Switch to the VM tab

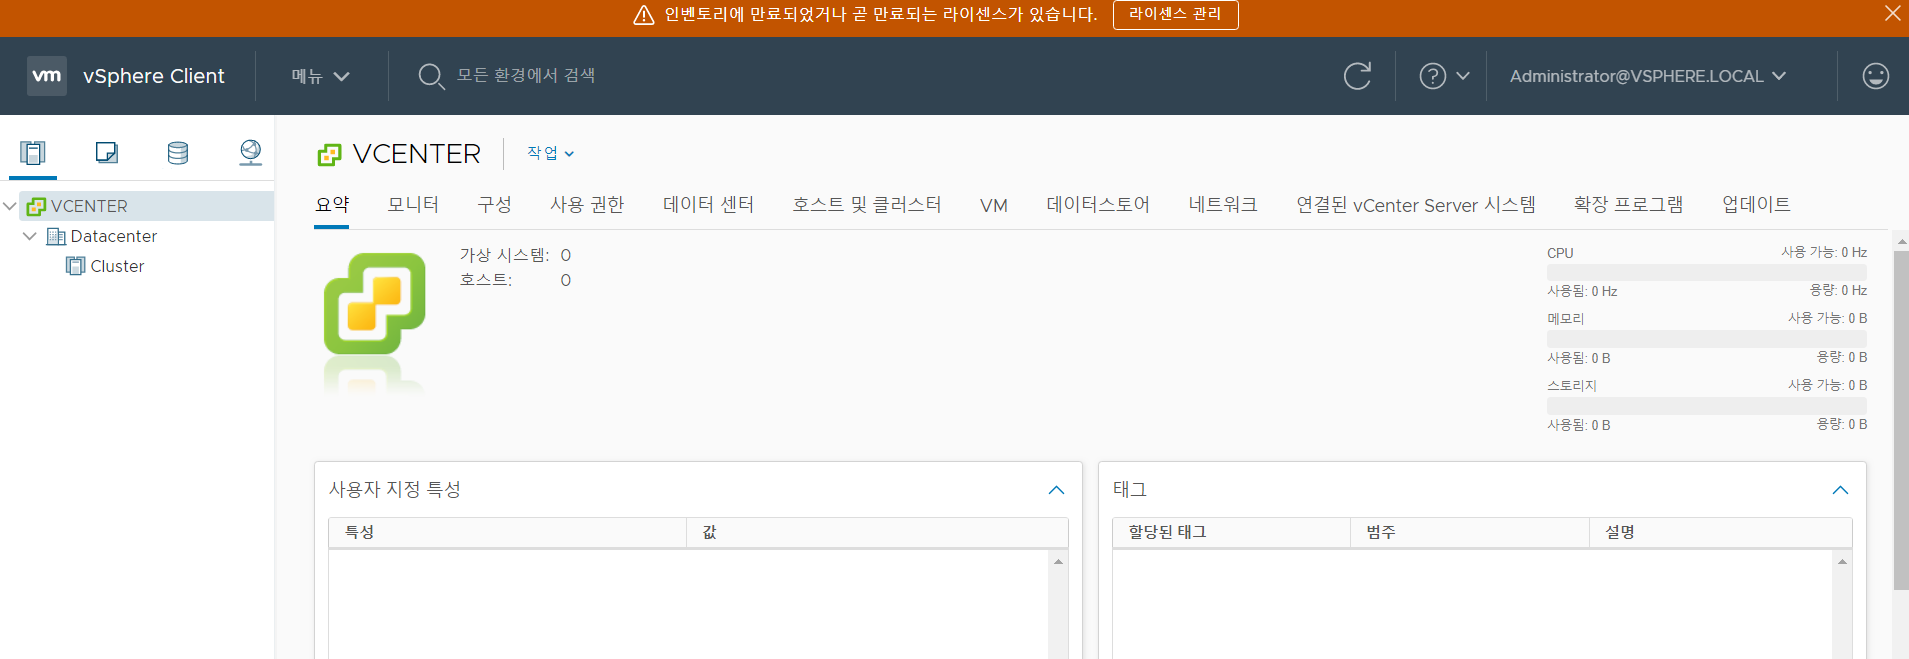click(994, 205)
